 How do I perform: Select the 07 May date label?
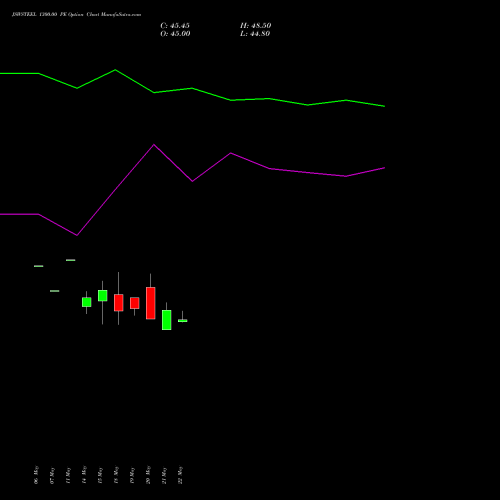(52, 476)
